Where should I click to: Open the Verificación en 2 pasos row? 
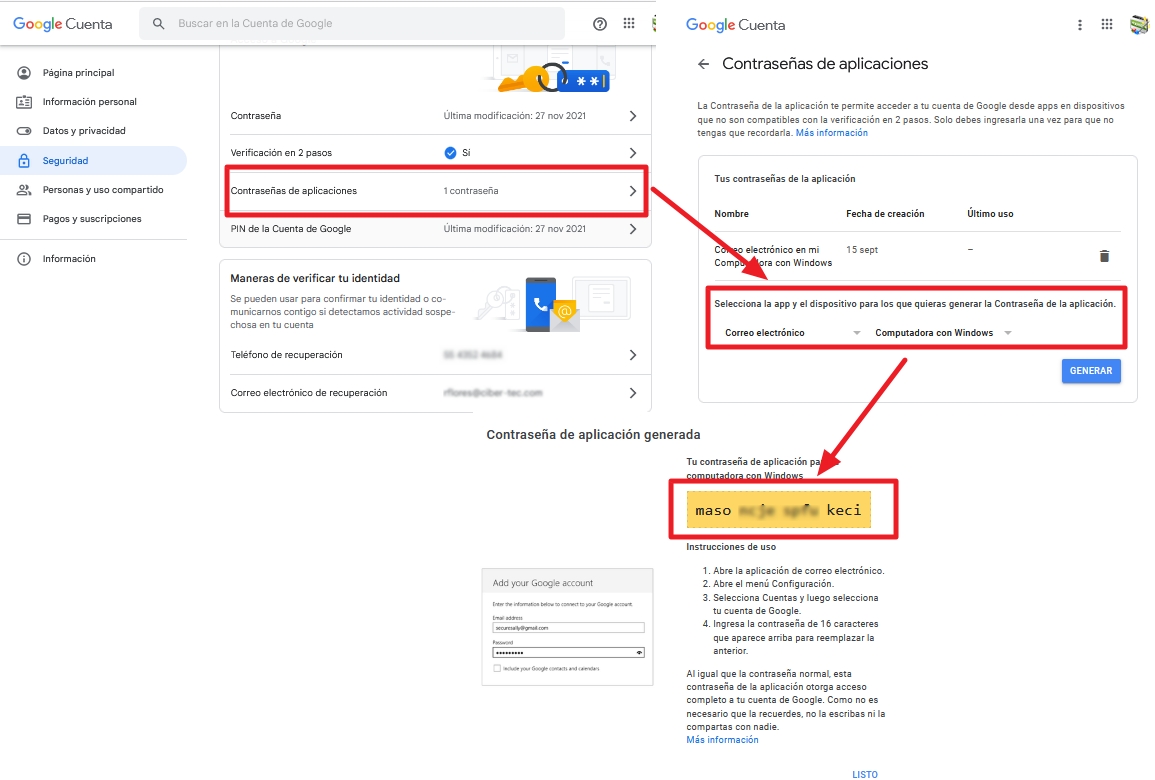point(435,152)
